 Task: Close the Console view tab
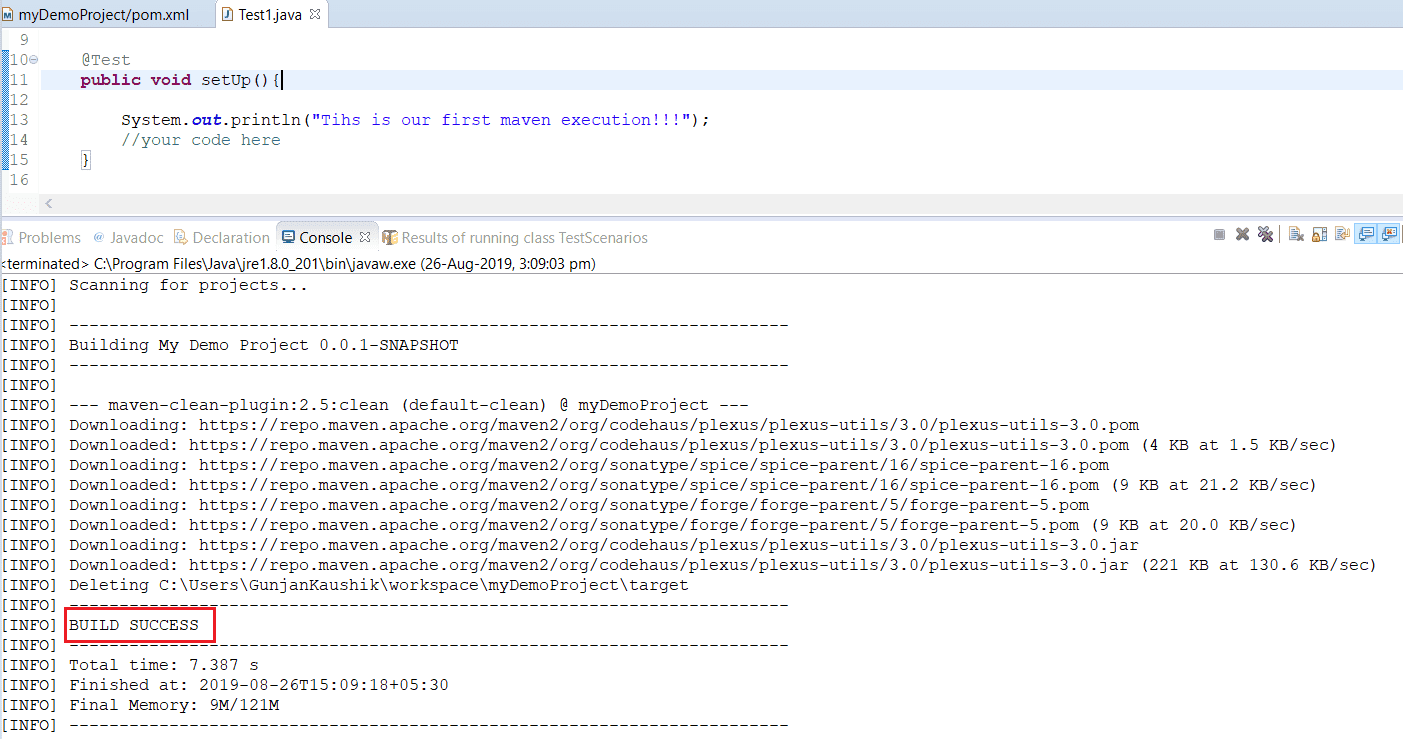[x=365, y=237]
